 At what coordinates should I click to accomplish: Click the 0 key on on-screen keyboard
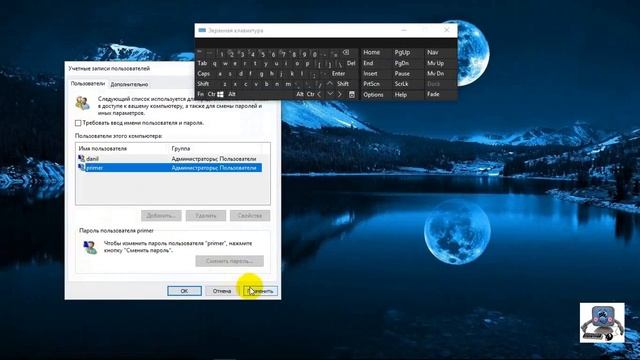315,54
